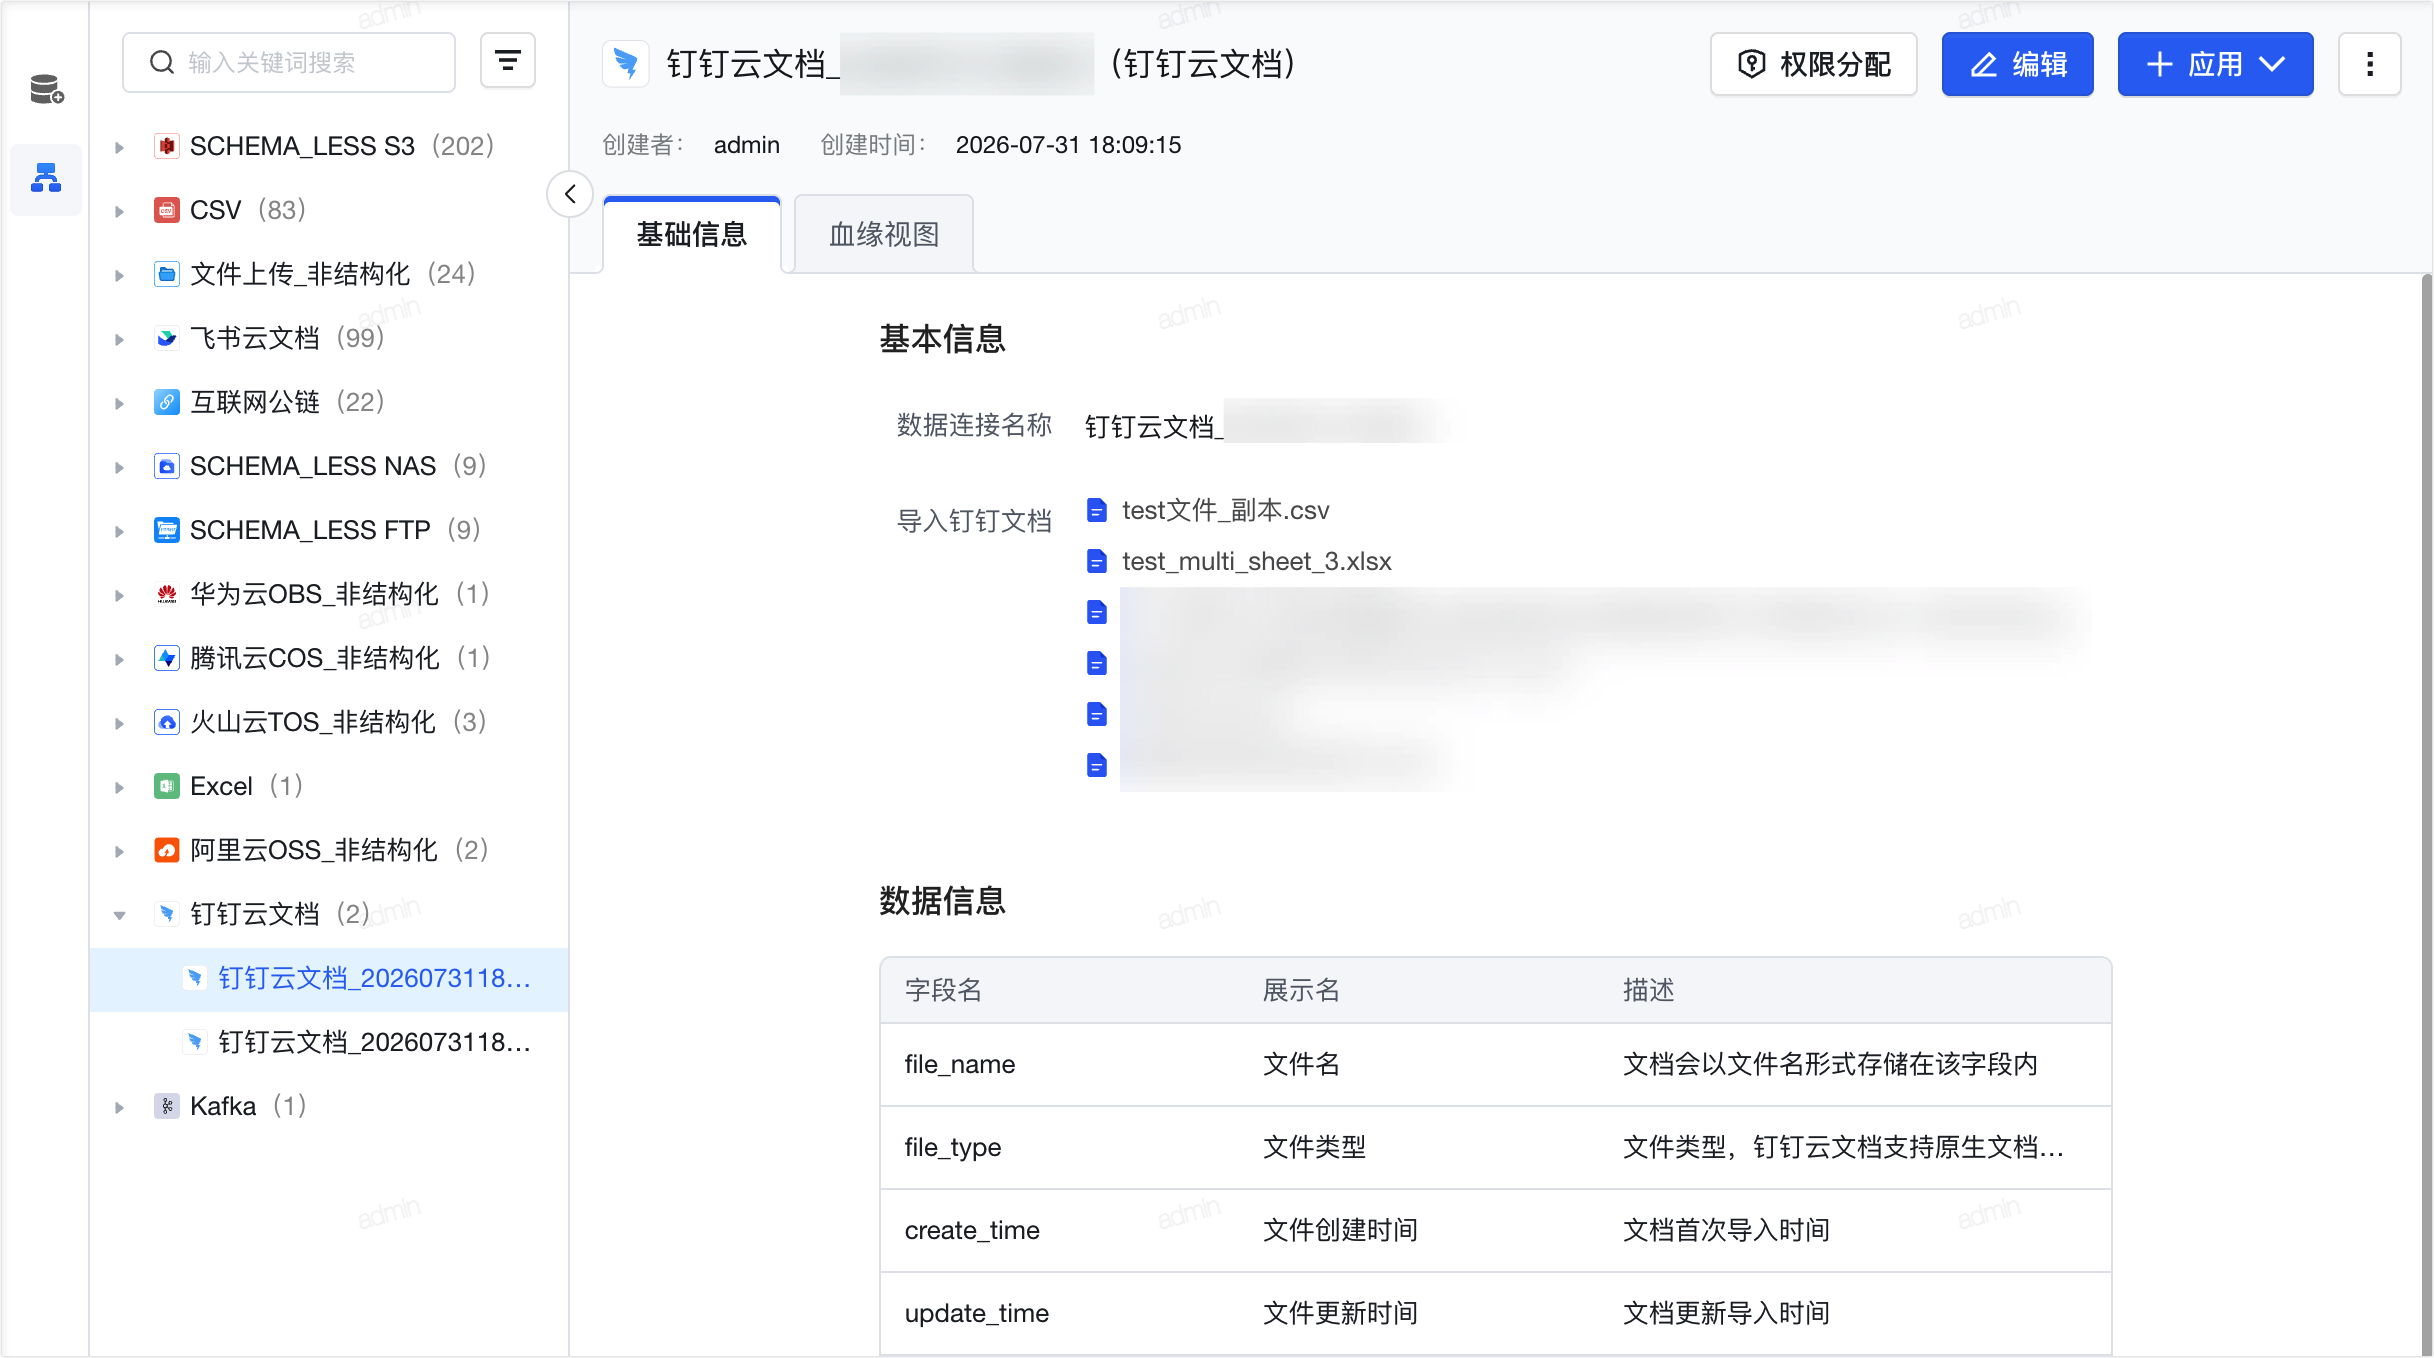Click the 腾讯云COS_非结构化 icon
This screenshot has height=1358, width=2434.
click(167, 658)
